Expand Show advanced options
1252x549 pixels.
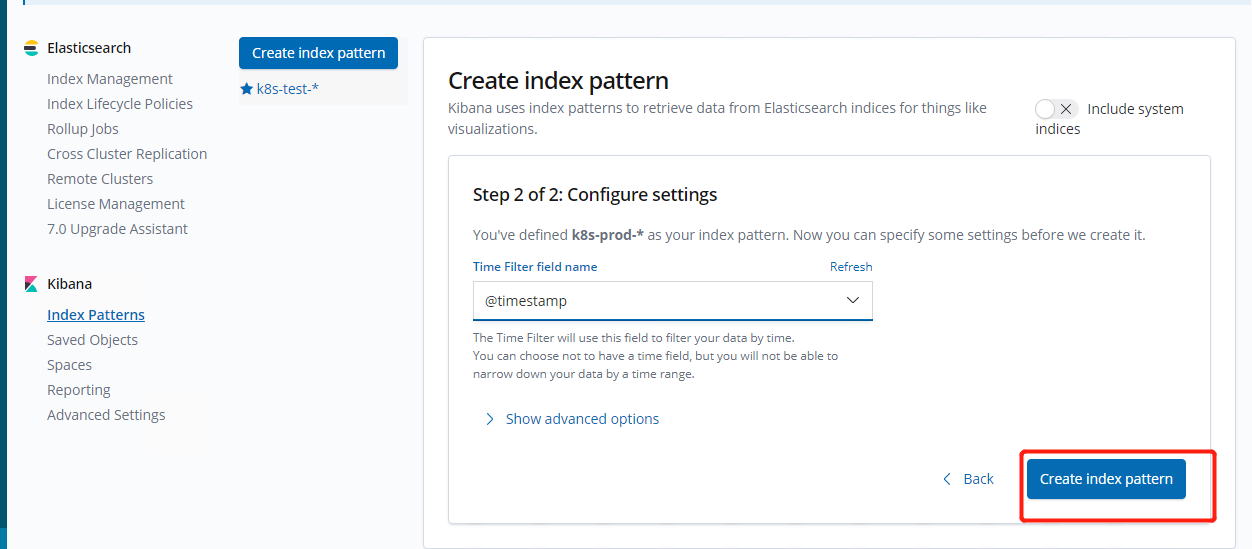pyautogui.click(x=582, y=419)
